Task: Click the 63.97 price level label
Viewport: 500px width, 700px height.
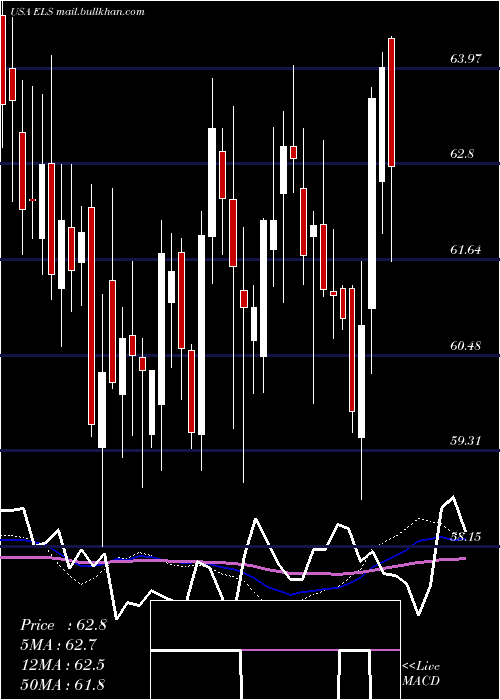Action: coord(466,58)
